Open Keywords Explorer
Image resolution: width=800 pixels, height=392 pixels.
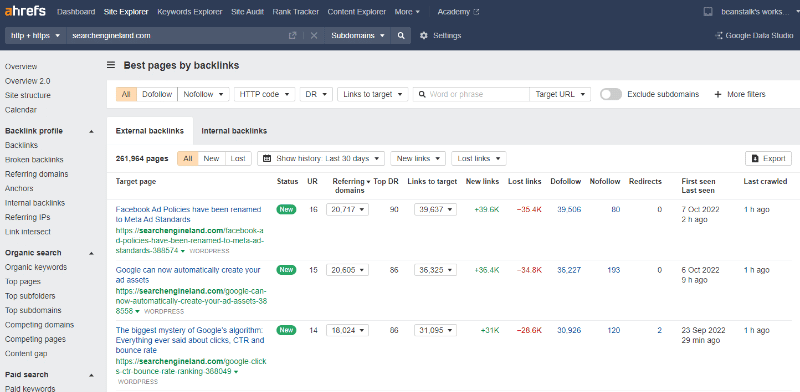click(190, 12)
